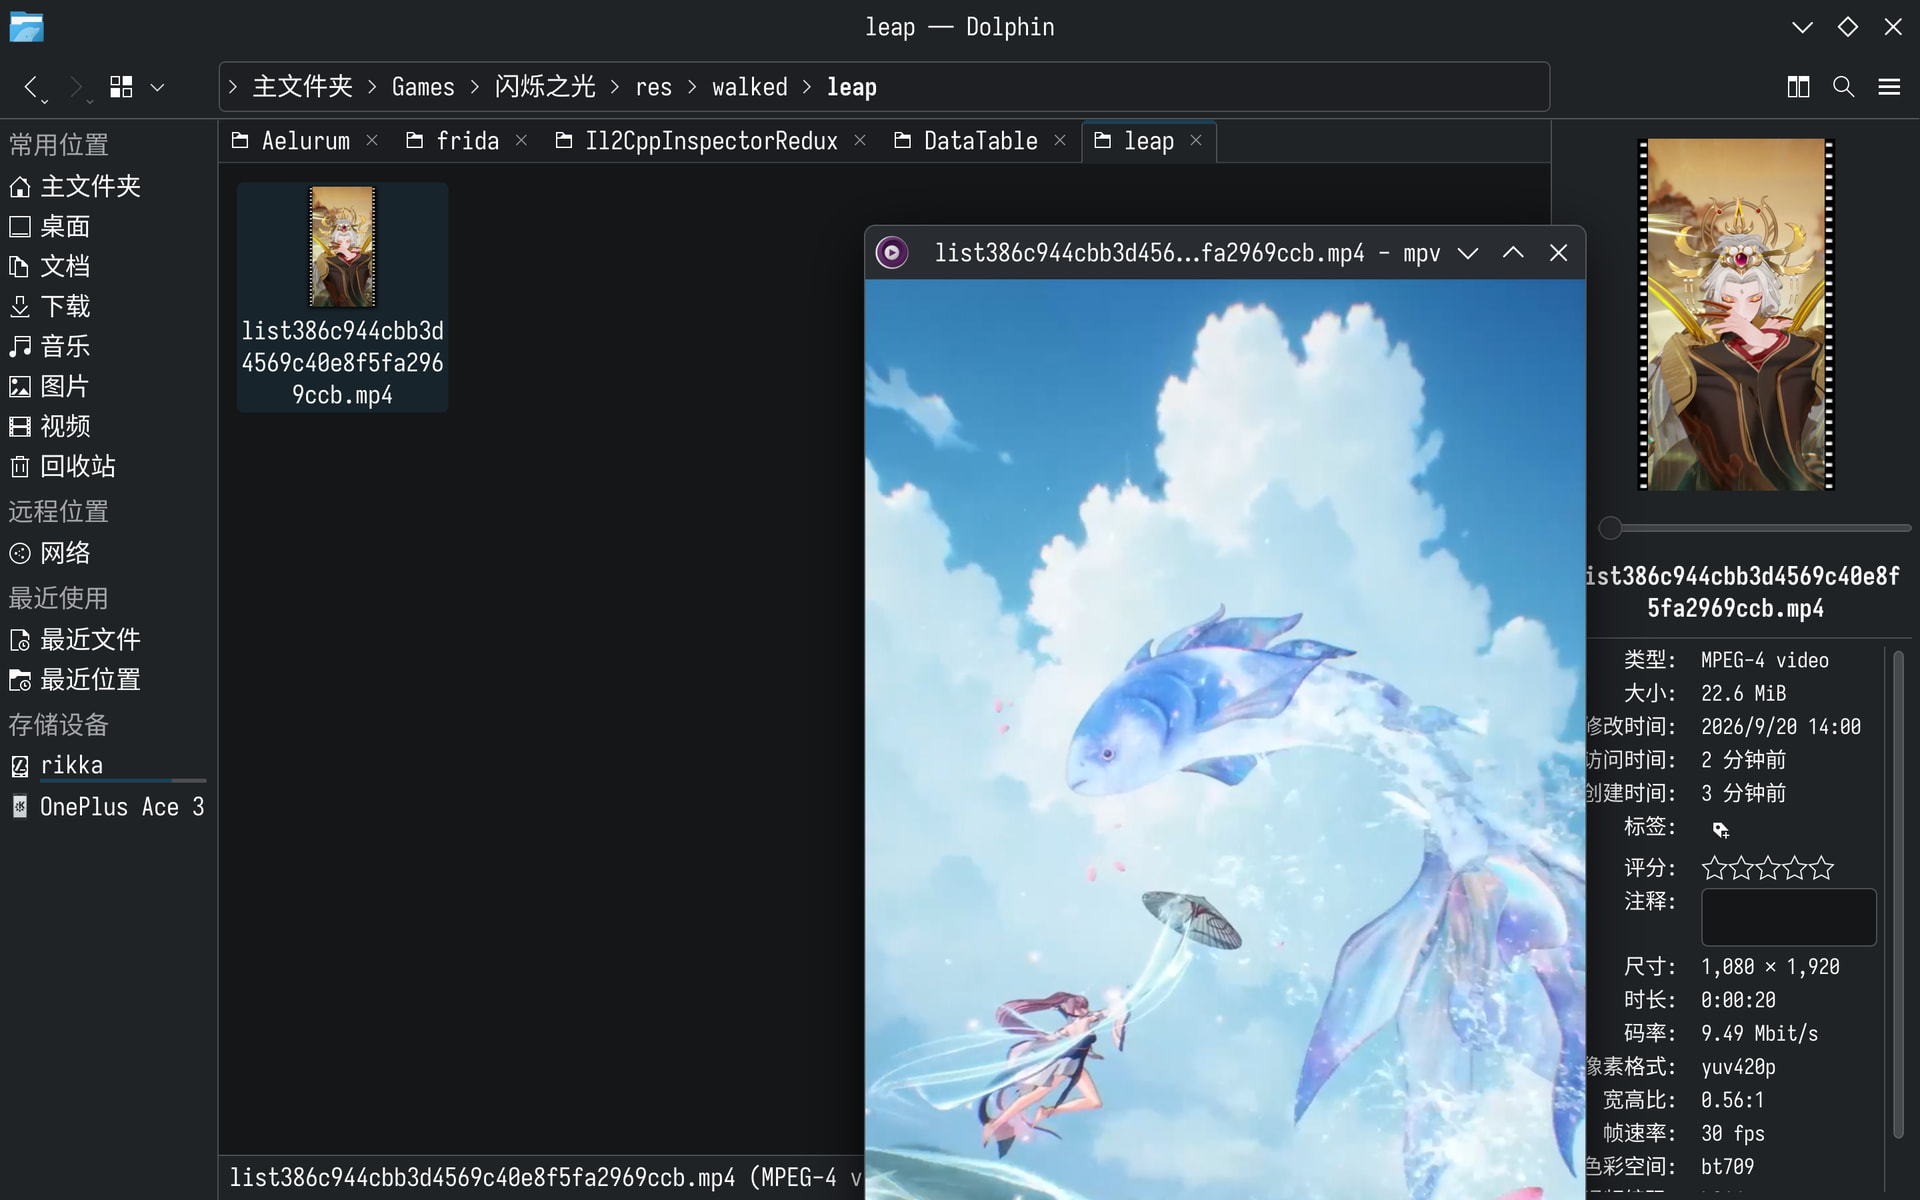Navigate to res in breadcrumb
This screenshot has width=1920, height=1200.
click(653, 87)
